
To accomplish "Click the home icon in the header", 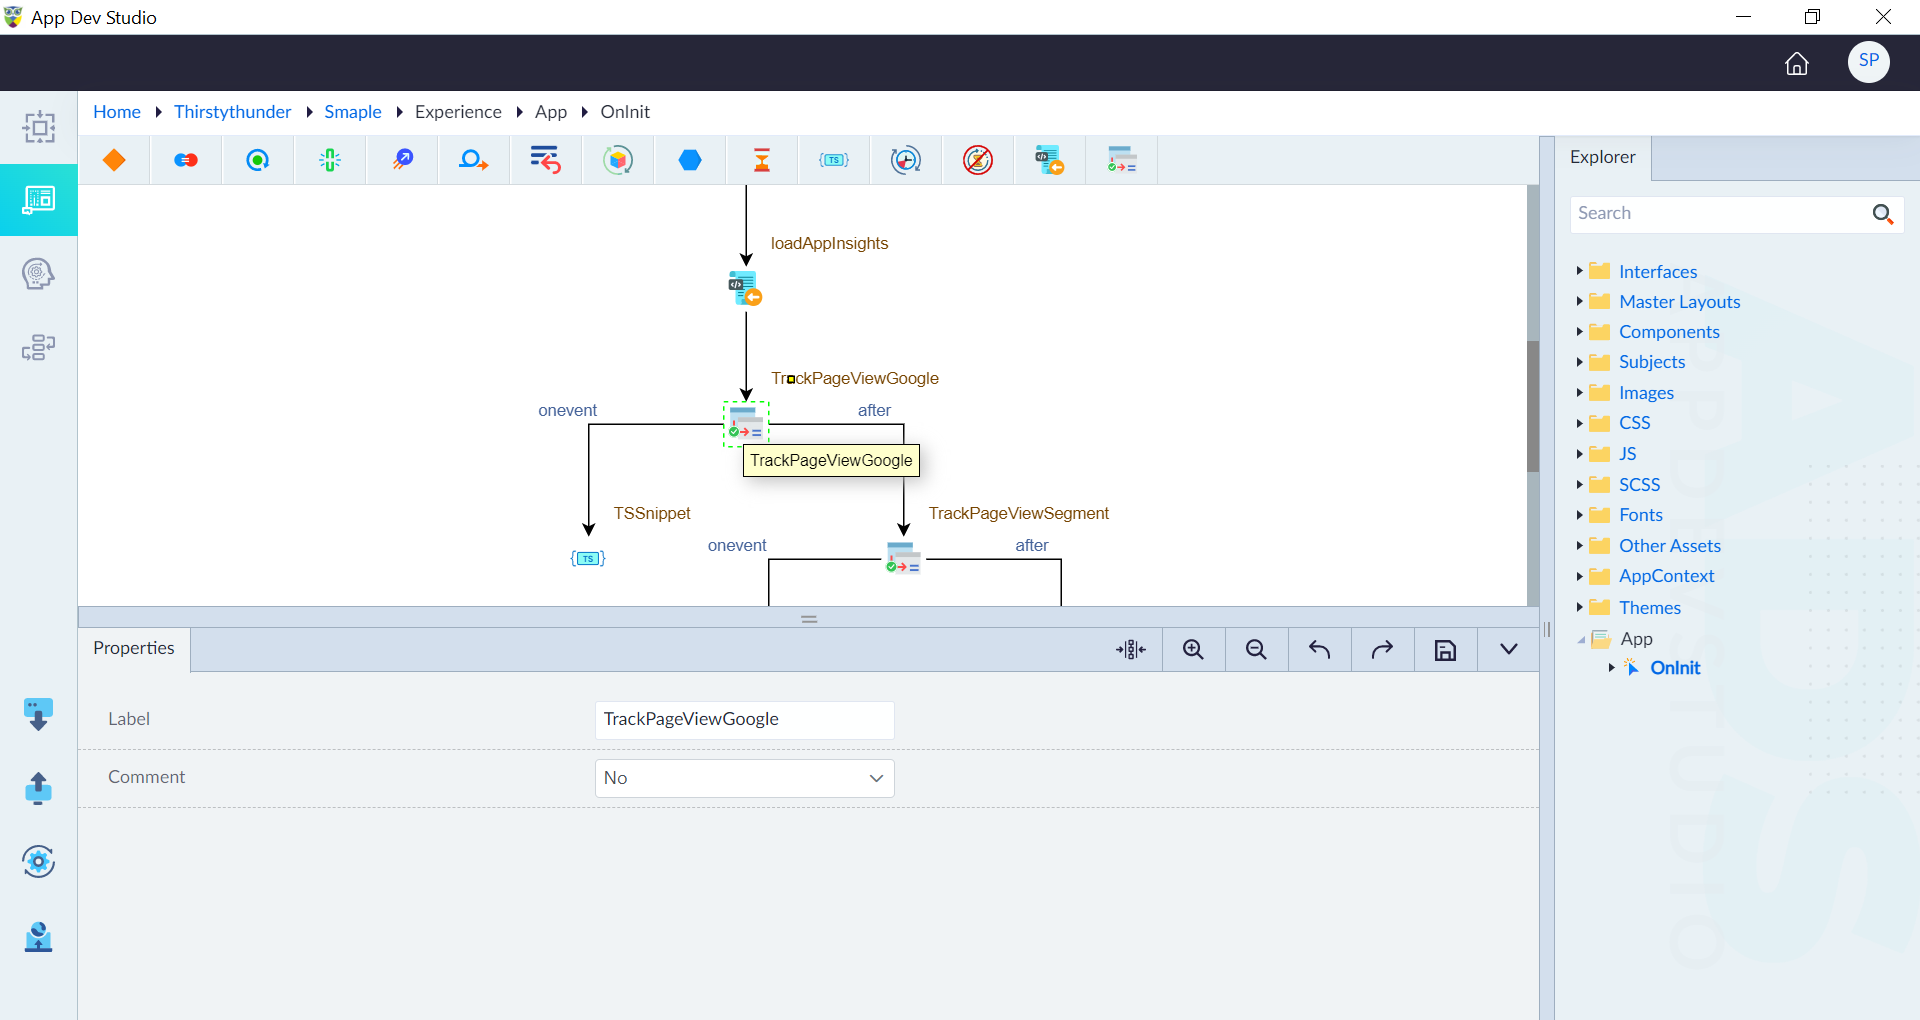I will [x=1797, y=64].
